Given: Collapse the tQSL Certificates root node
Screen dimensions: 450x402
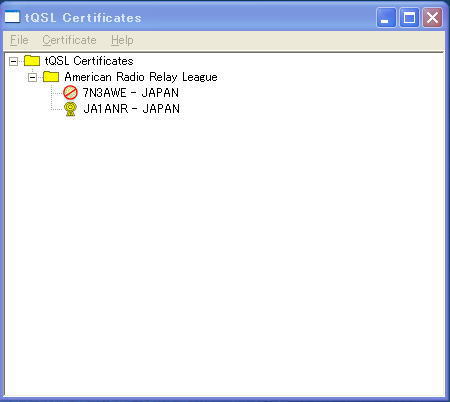Looking at the screenshot, I should [x=13, y=61].
